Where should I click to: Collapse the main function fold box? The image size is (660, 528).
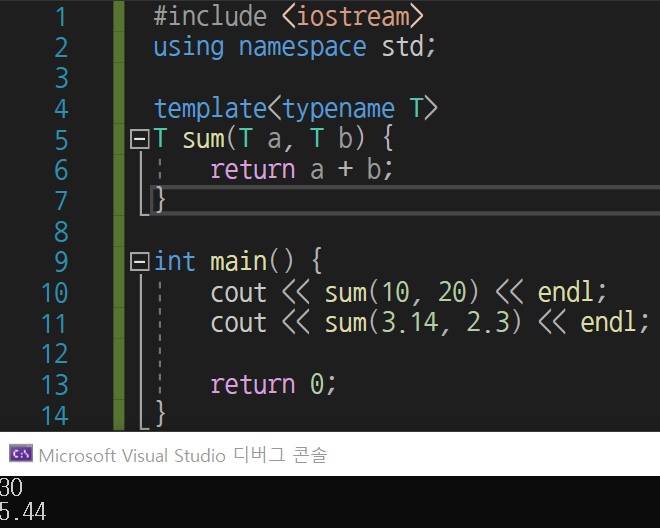140,261
